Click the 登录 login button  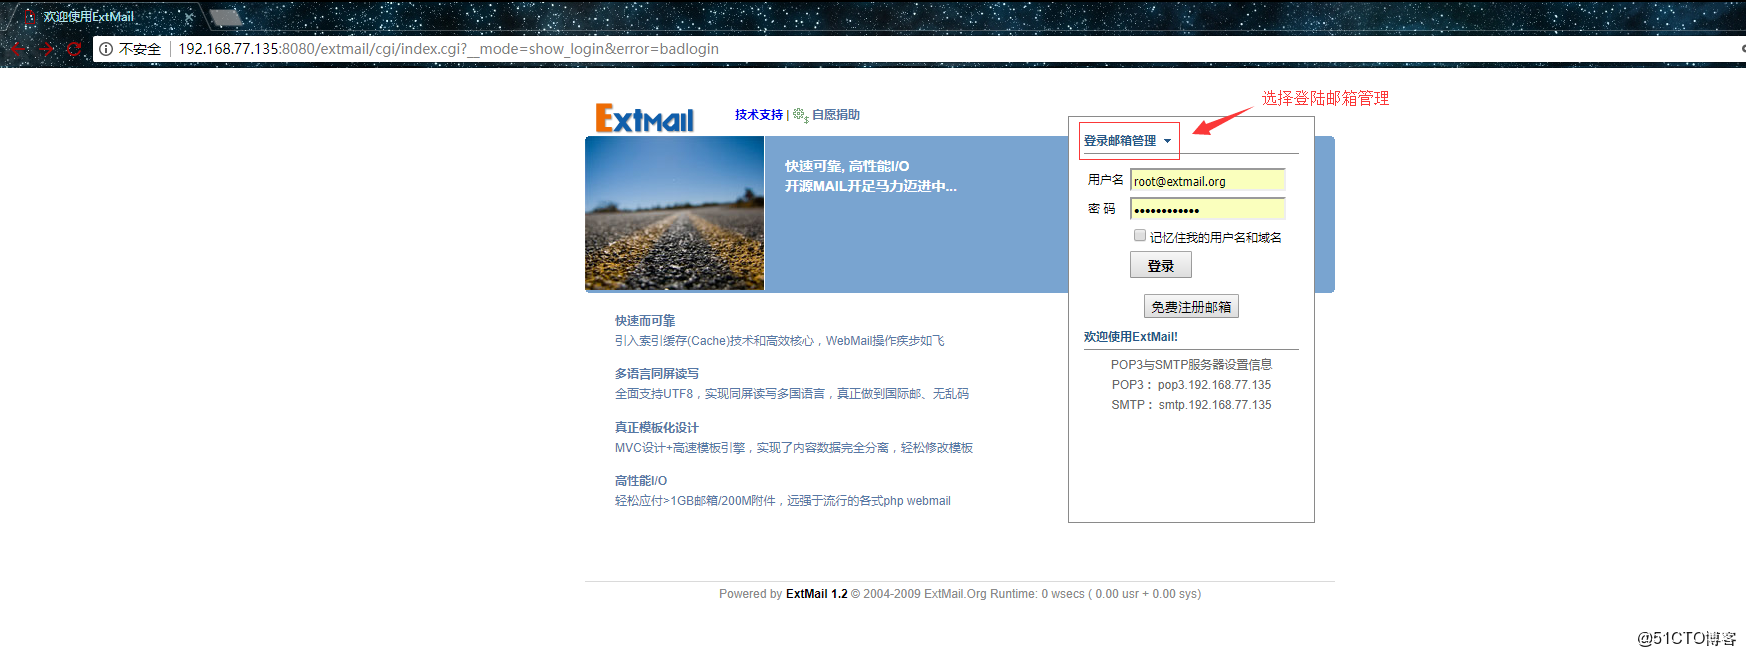pos(1161,265)
